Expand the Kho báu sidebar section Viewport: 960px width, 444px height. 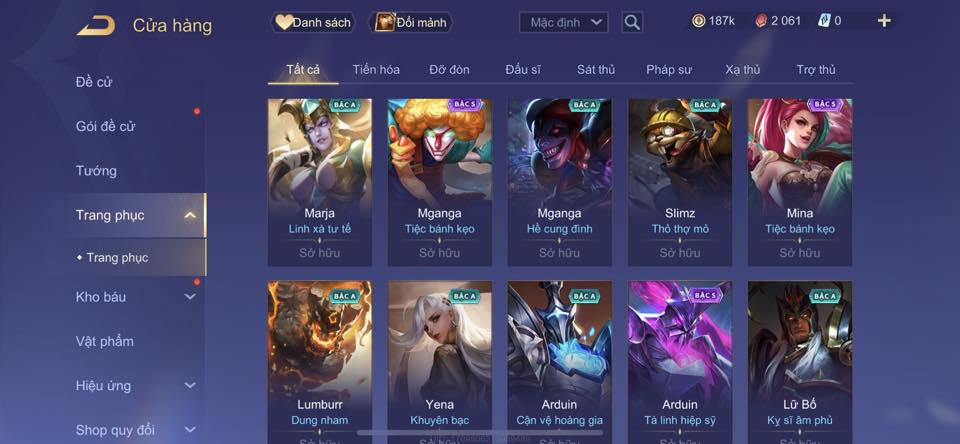click(190, 296)
